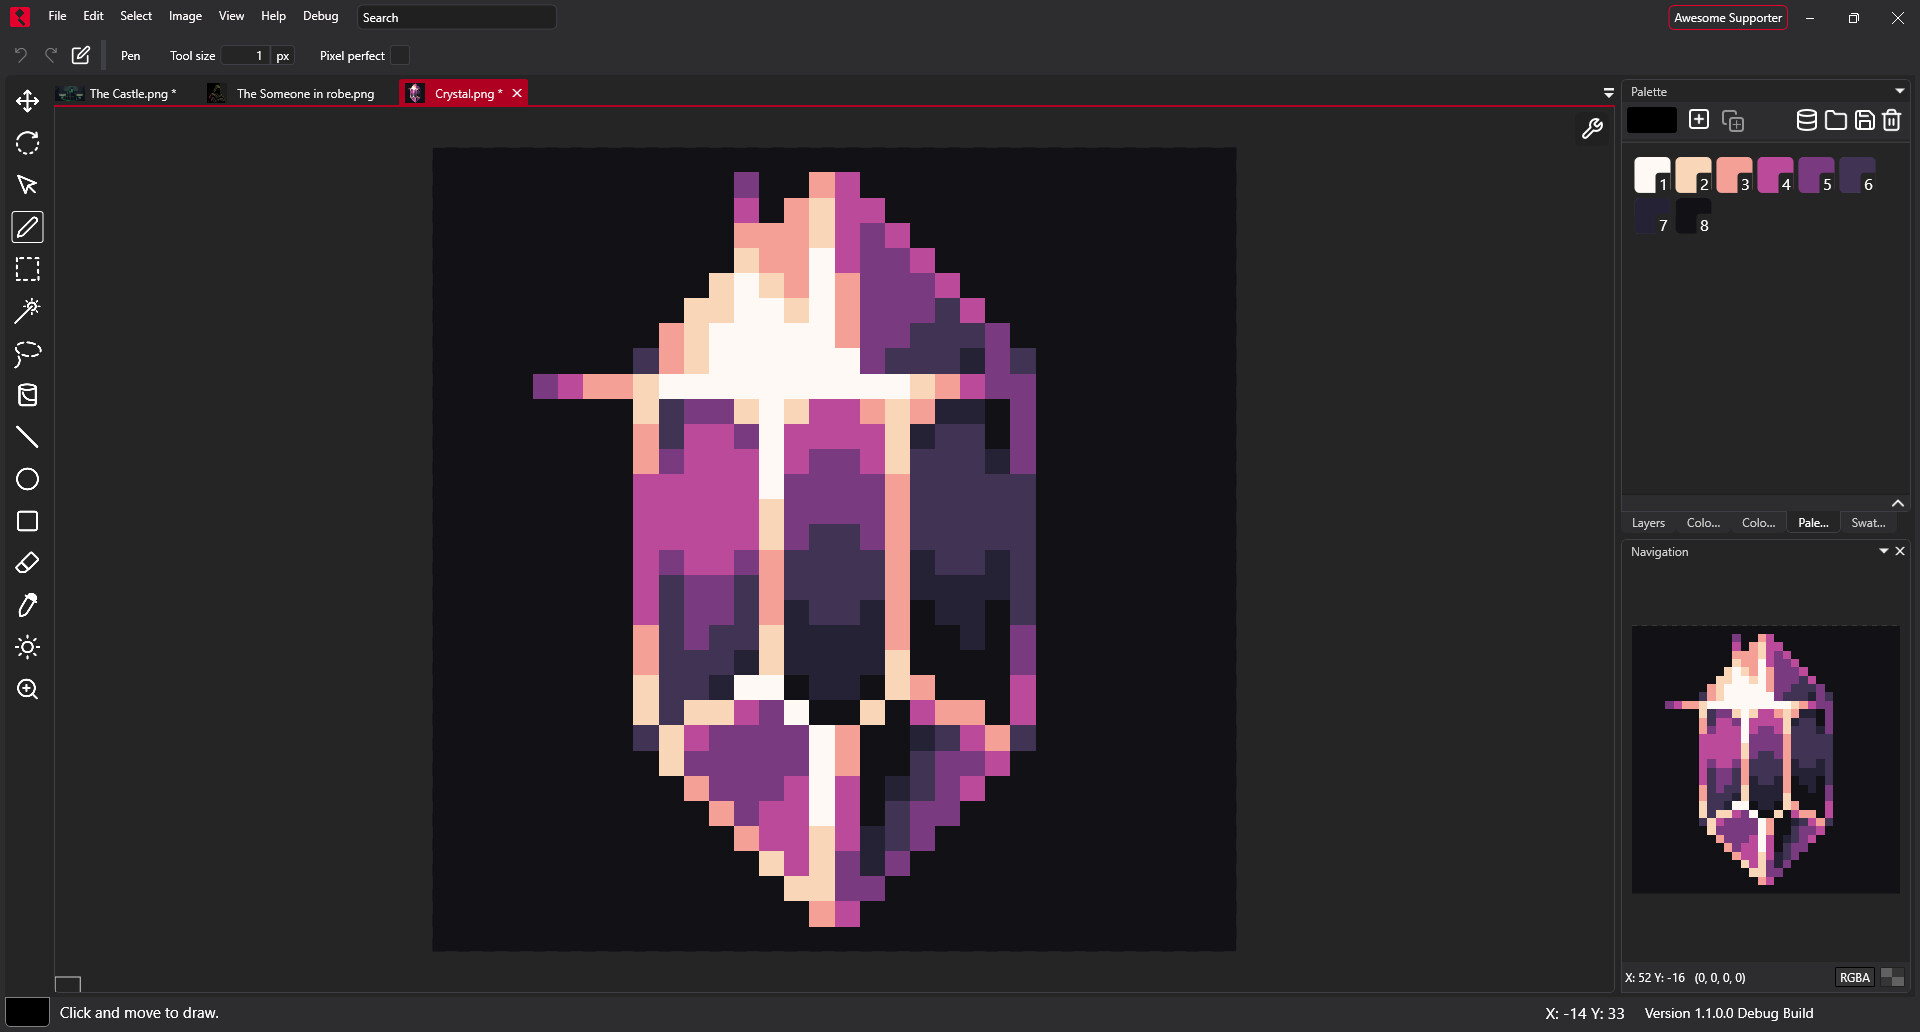Select the Ellipse tool

coord(27,479)
